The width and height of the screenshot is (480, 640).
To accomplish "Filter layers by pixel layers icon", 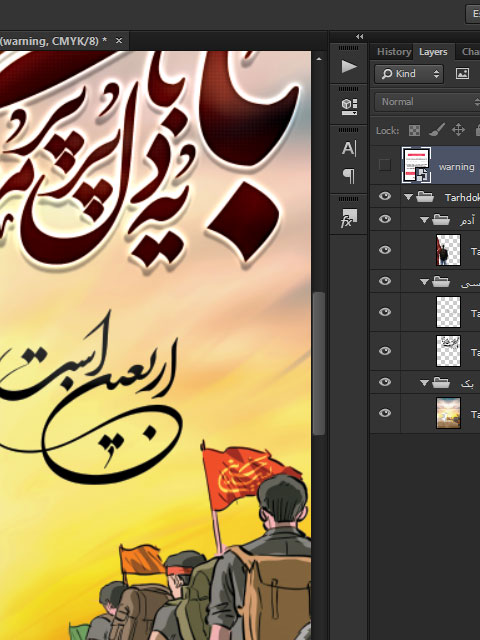I will tap(462, 73).
